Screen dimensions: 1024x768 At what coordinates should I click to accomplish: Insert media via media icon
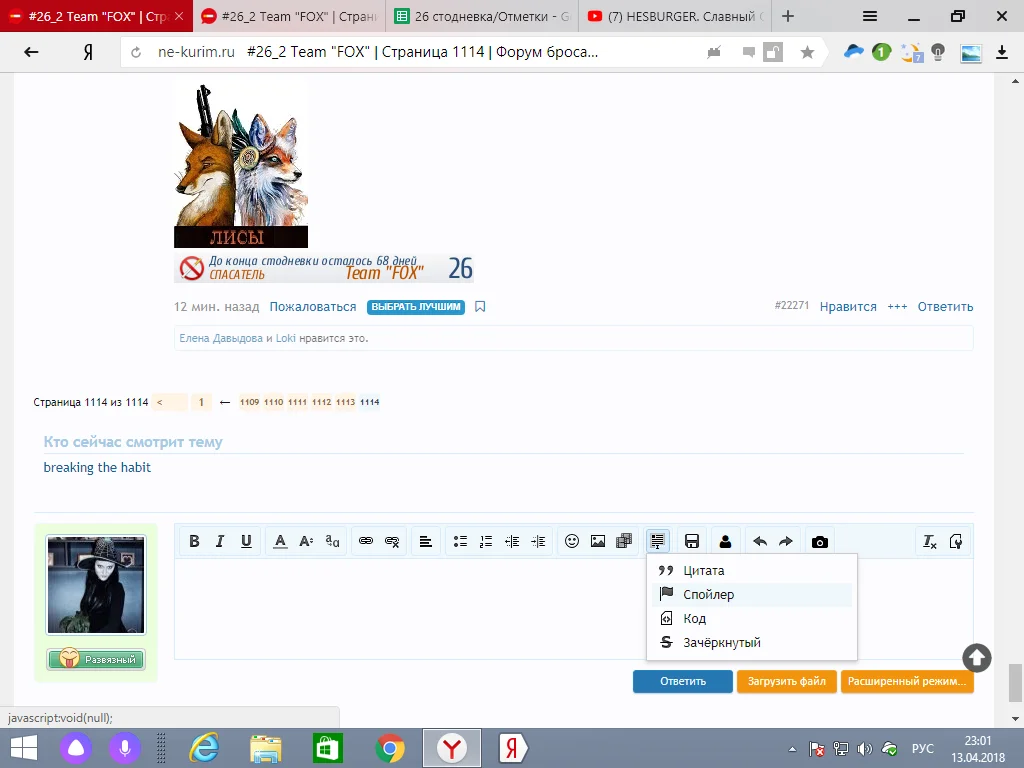pyautogui.click(x=624, y=541)
